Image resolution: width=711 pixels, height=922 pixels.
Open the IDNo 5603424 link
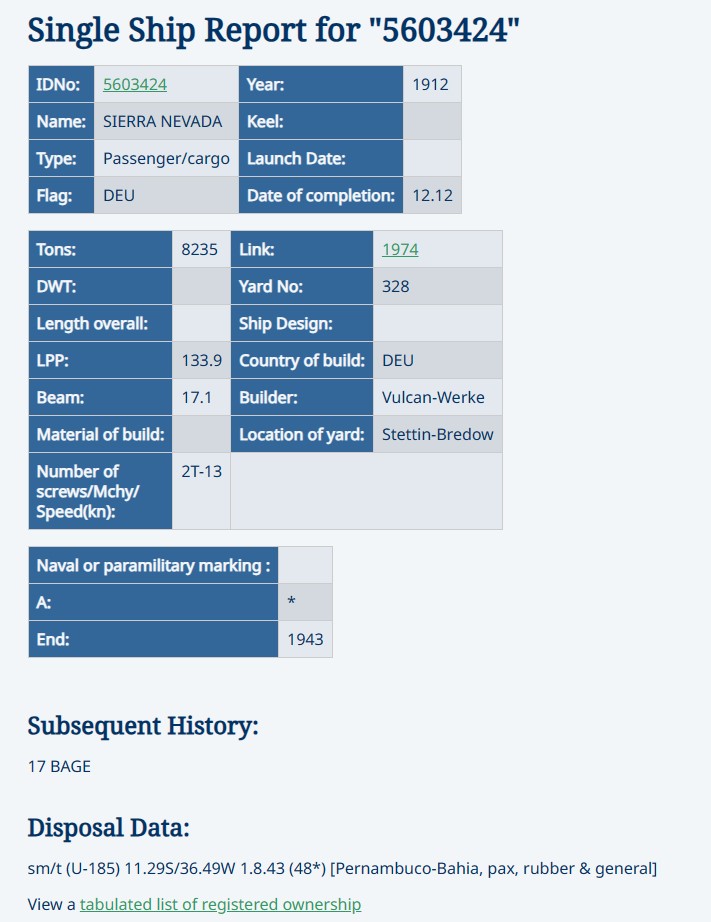(135, 85)
